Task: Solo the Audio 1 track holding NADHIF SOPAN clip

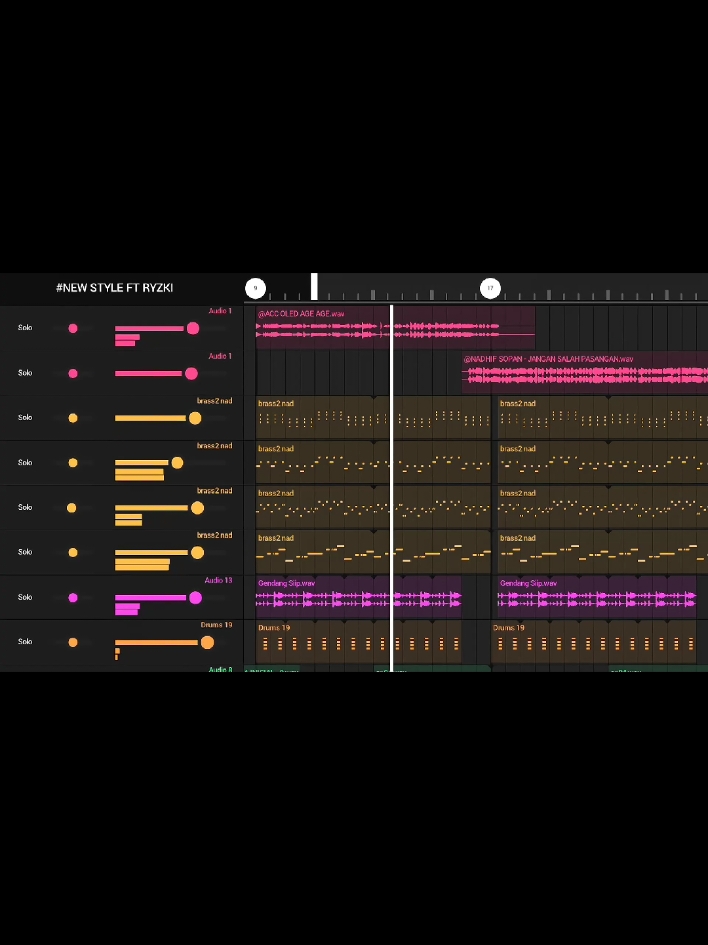Action: pyautogui.click(x=25, y=373)
